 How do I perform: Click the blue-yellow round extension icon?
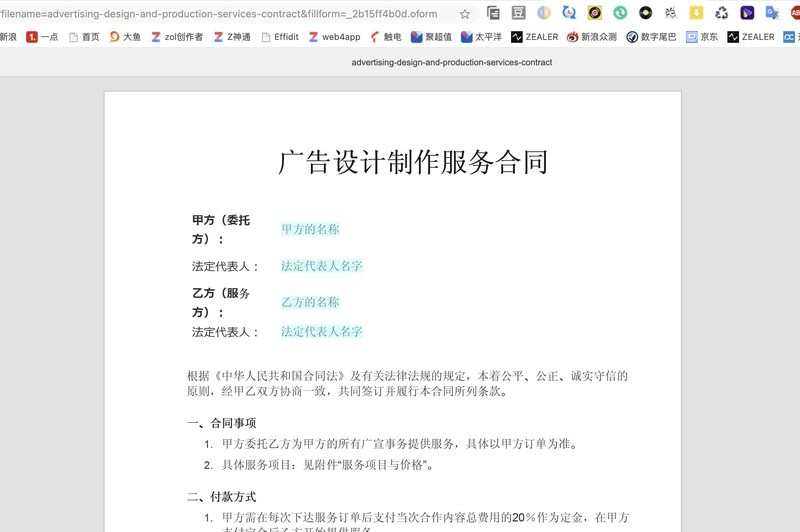(544, 13)
